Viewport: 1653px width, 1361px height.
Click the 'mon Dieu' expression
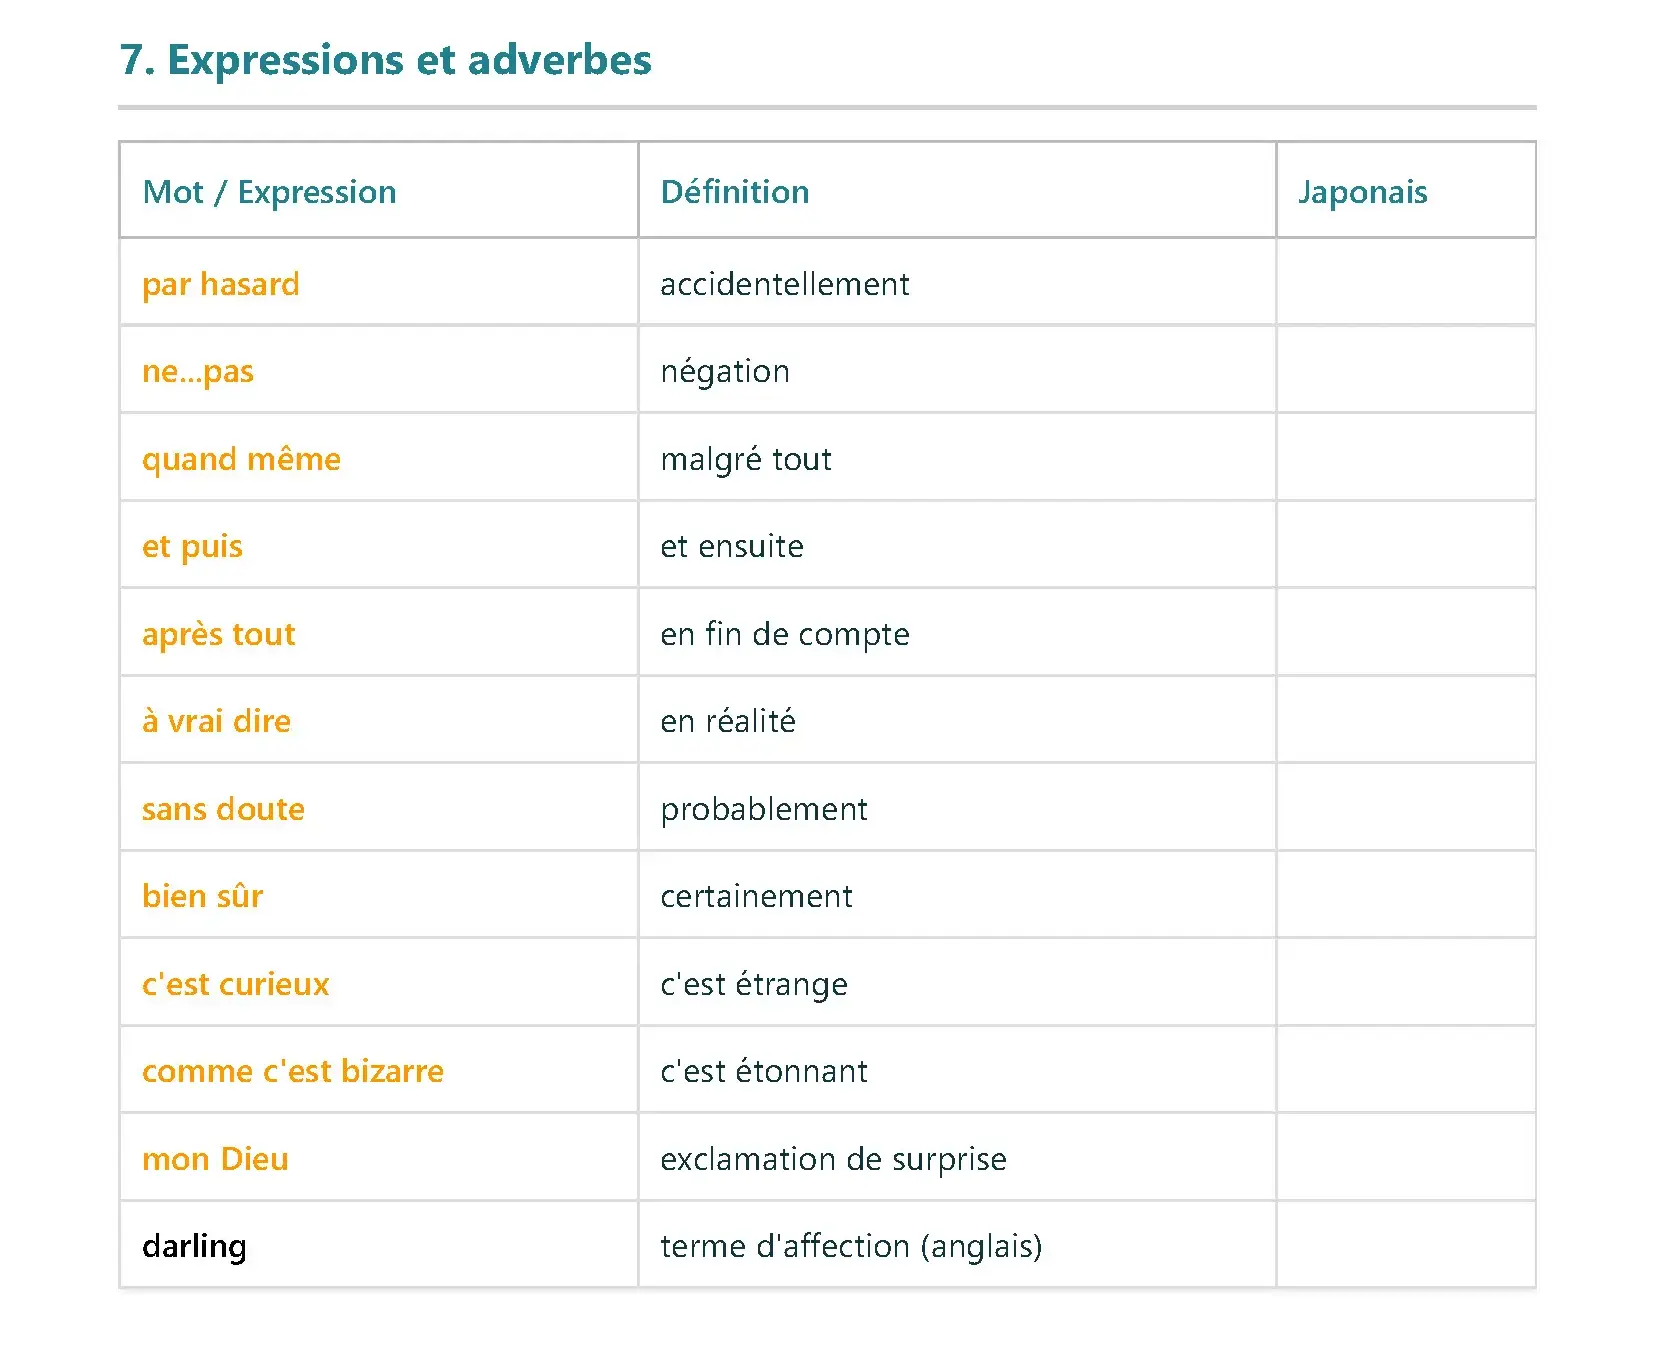(215, 1159)
